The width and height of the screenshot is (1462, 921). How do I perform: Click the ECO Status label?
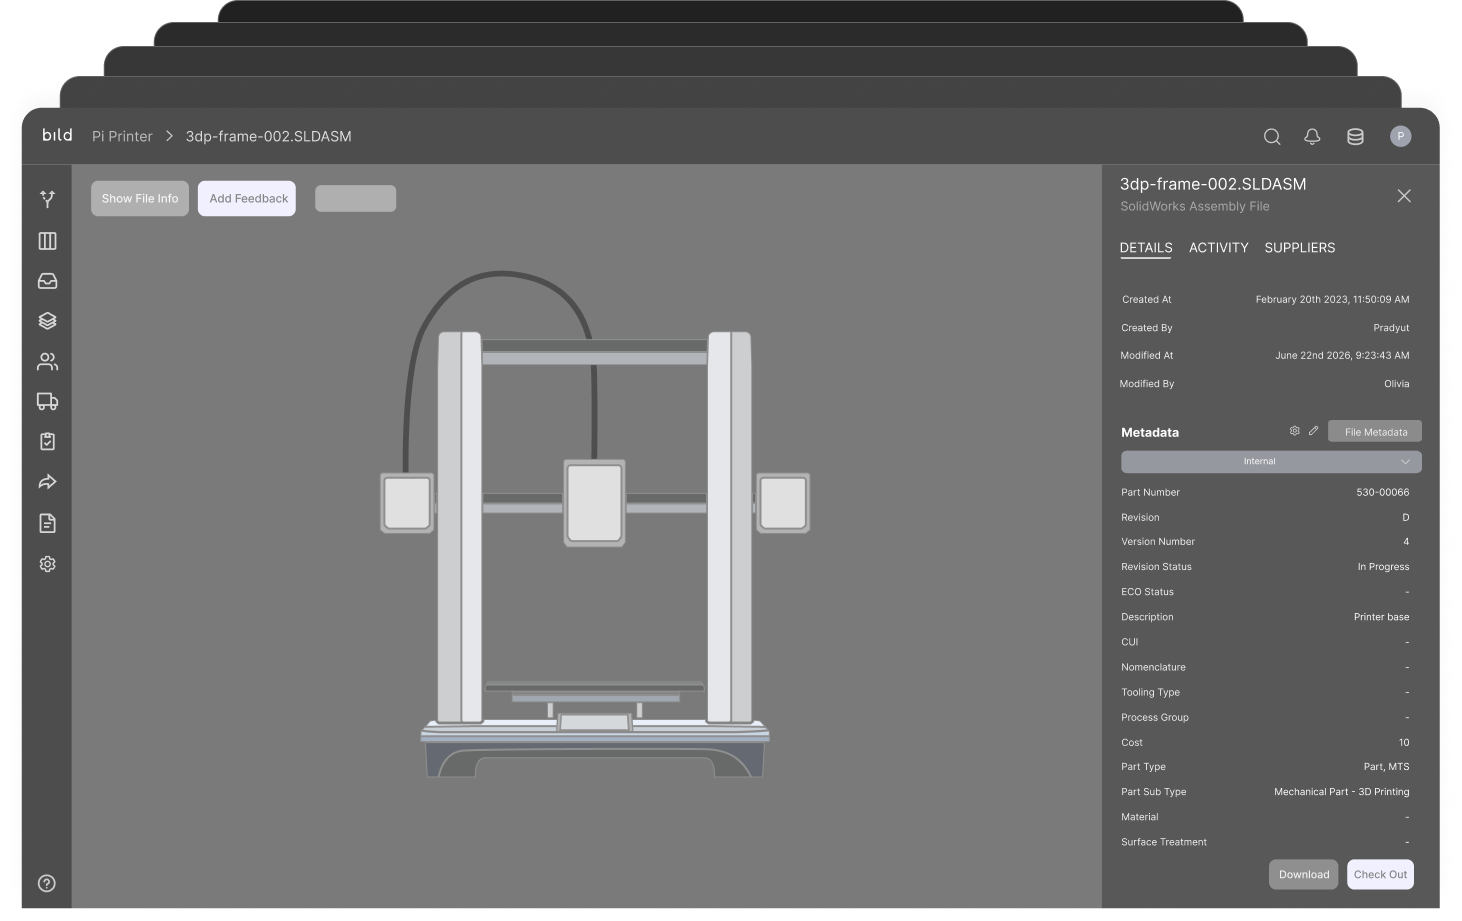point(1147,592)
